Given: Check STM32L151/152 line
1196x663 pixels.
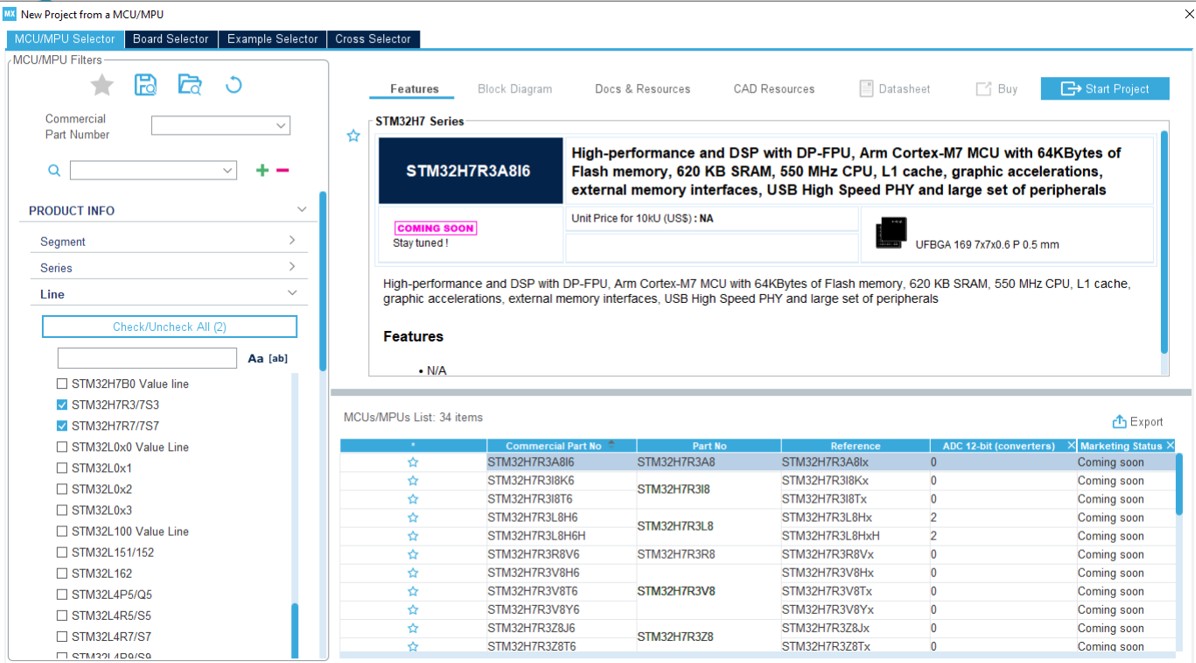Looking at the screenshot, I should 62,552.
